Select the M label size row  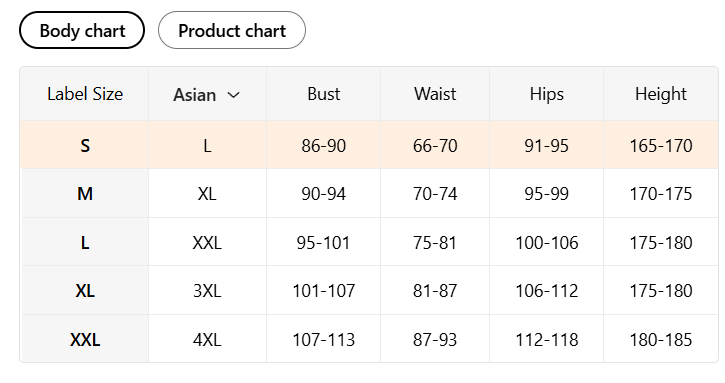(x=369, y=193)
